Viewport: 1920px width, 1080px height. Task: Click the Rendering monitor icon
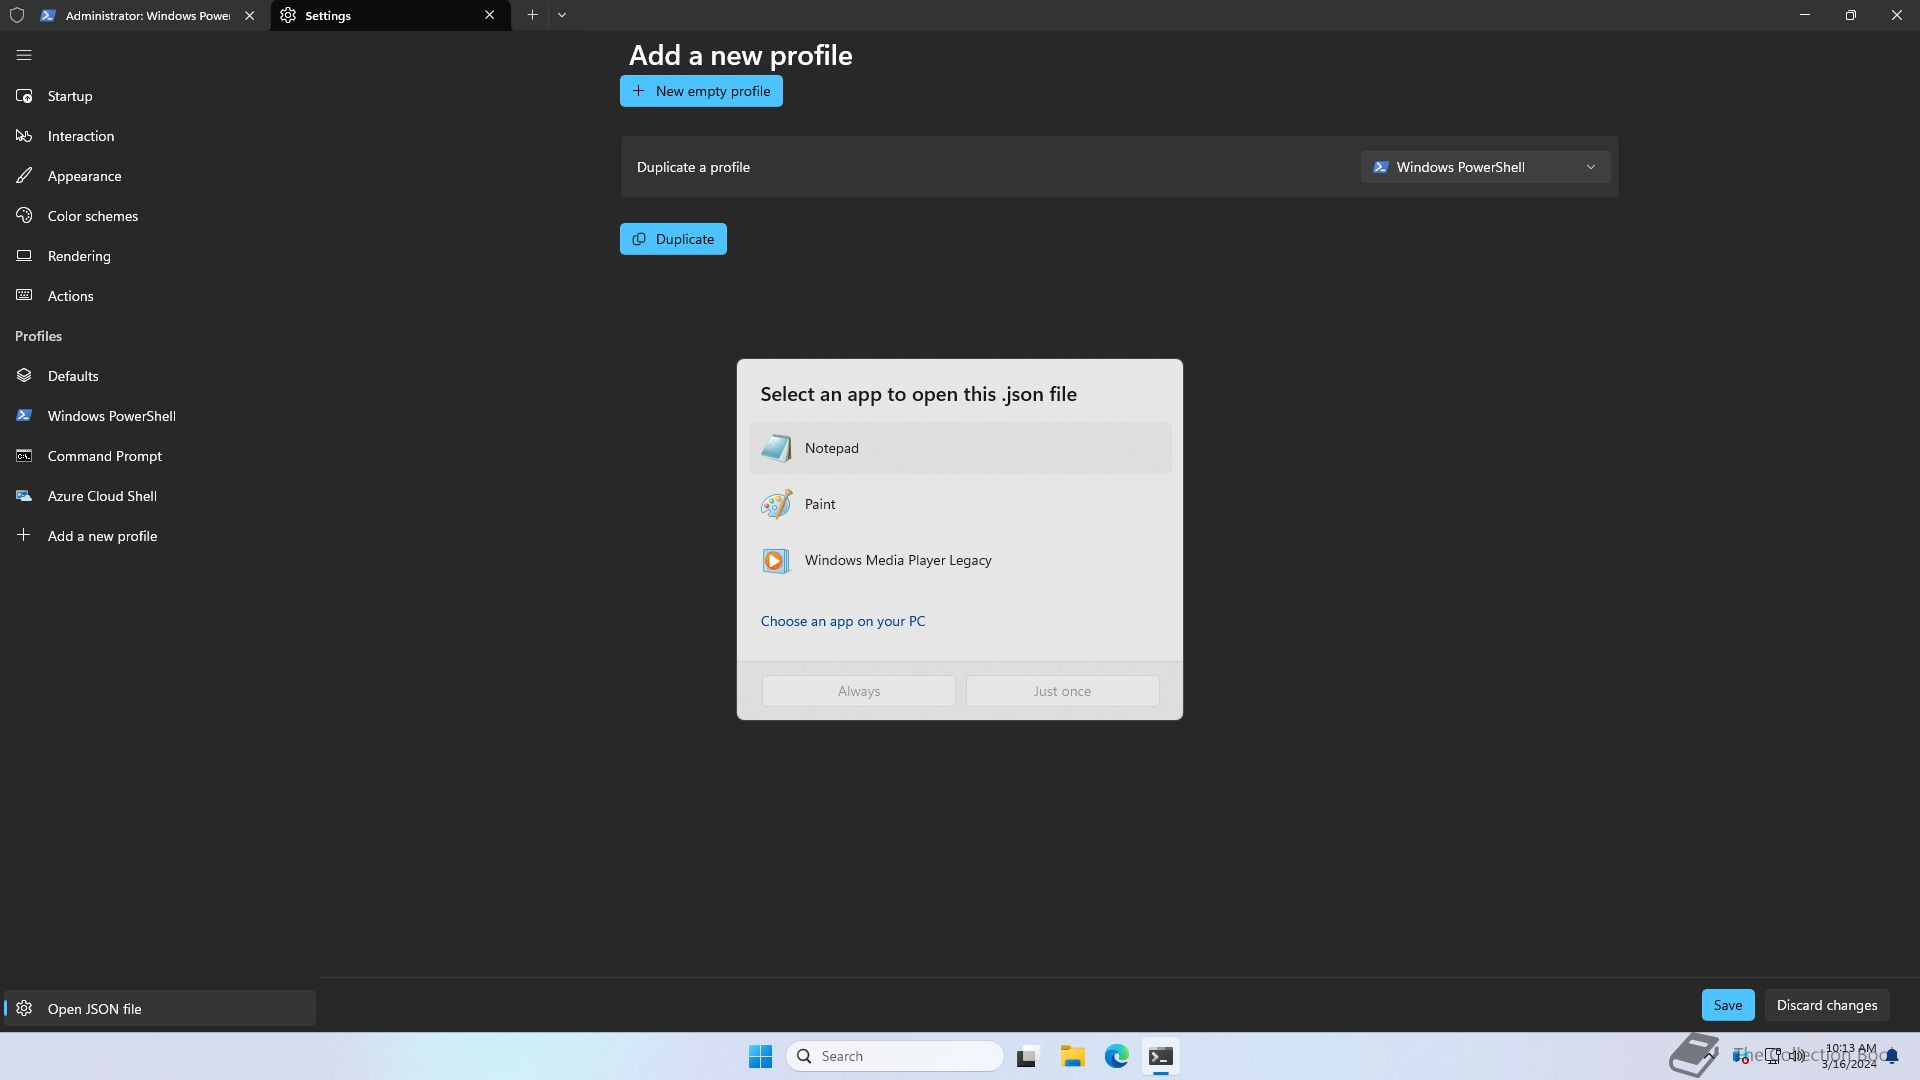click(x=24, y=256)
